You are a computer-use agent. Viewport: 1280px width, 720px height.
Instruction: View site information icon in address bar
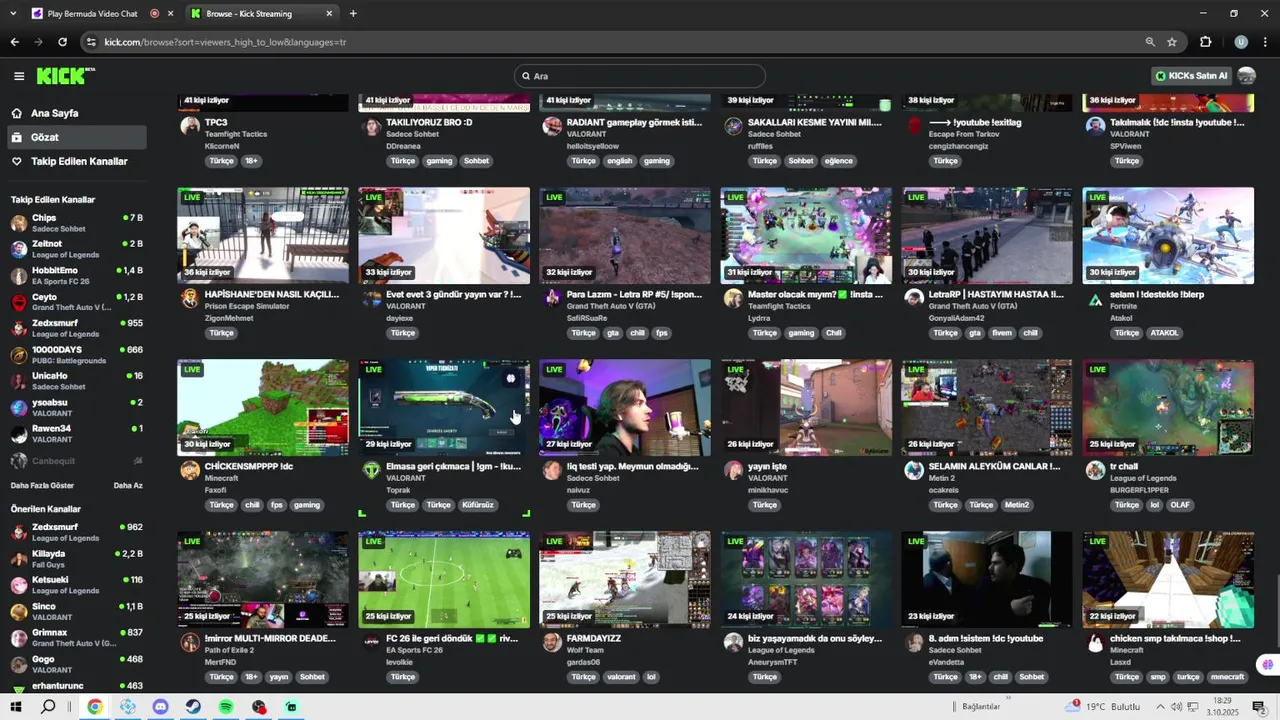[91, 42]
